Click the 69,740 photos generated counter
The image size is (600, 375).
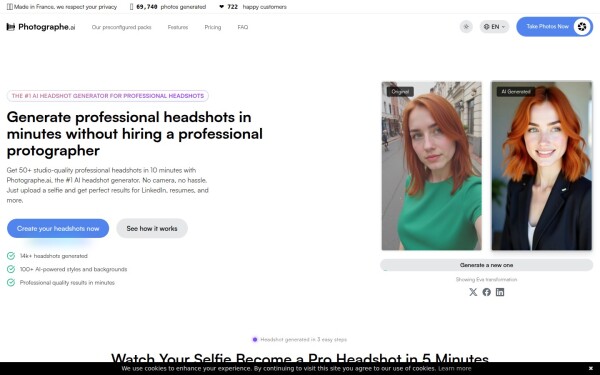[x=171, y=7]
